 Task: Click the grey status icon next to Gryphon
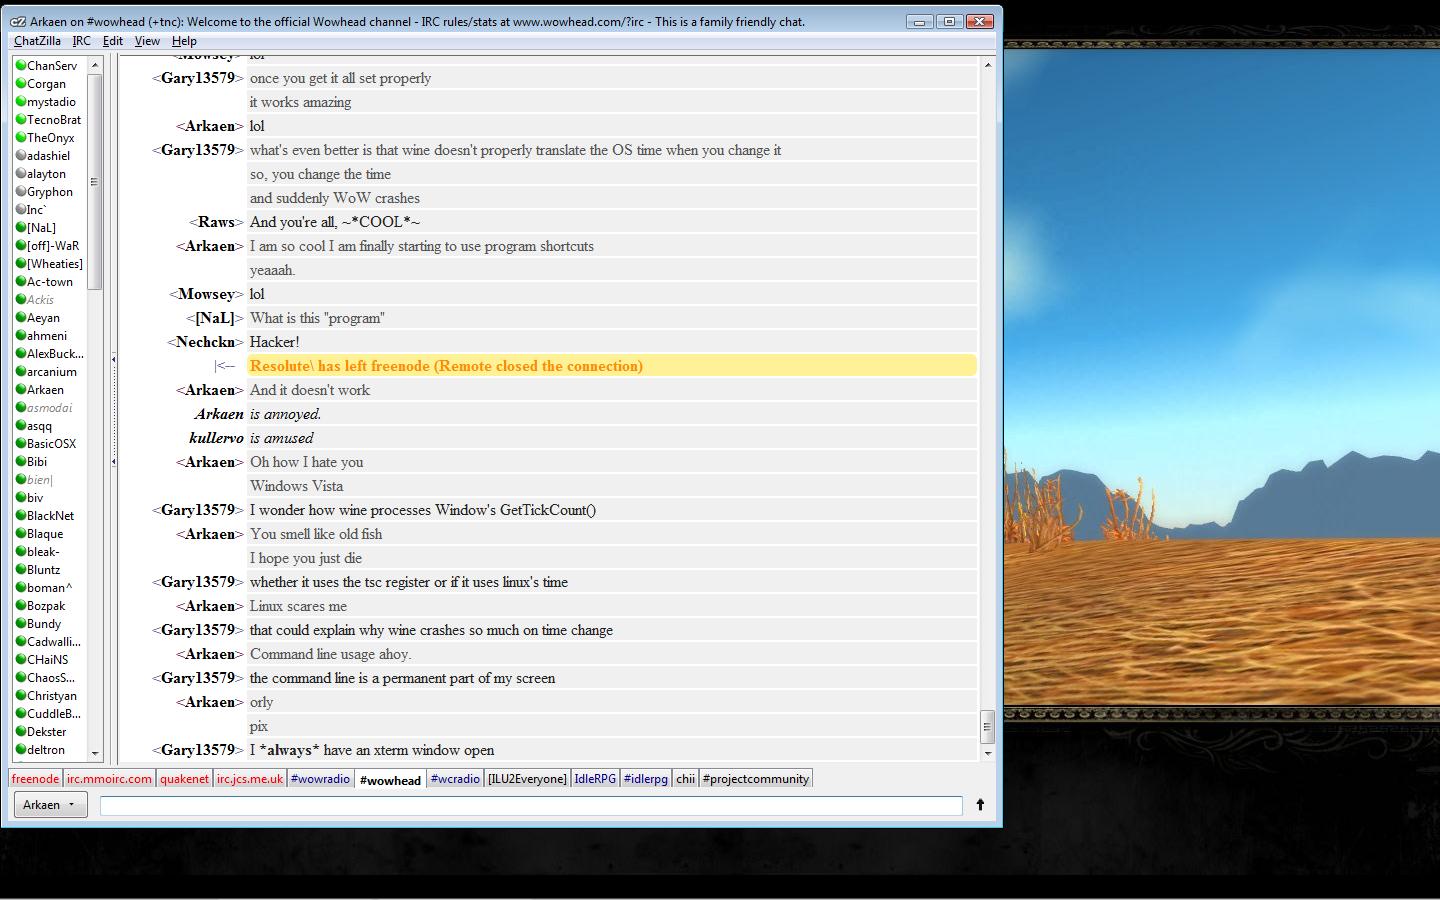tap(21, 192)
